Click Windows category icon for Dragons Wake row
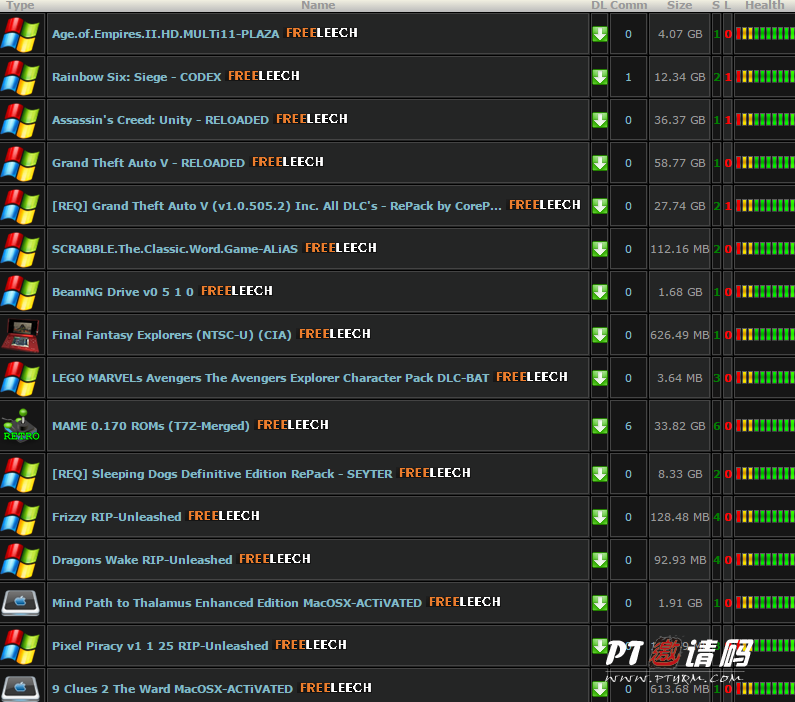Screen dimensions: 795x702 coord(20,560)
